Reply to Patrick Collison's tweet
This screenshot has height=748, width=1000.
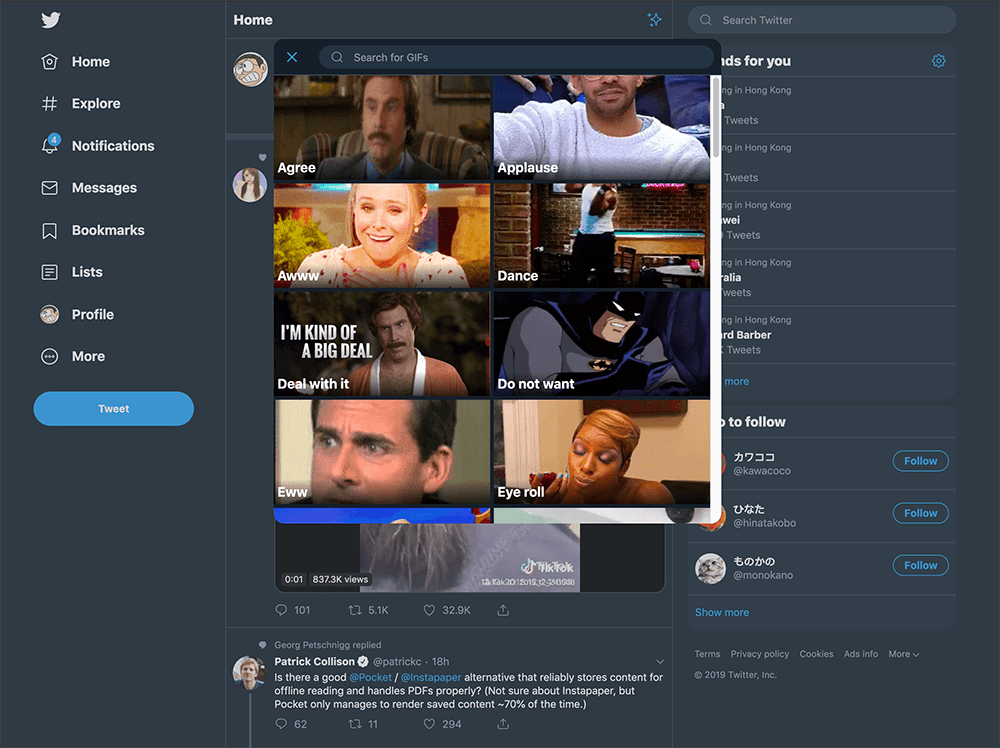coord(291,724)
